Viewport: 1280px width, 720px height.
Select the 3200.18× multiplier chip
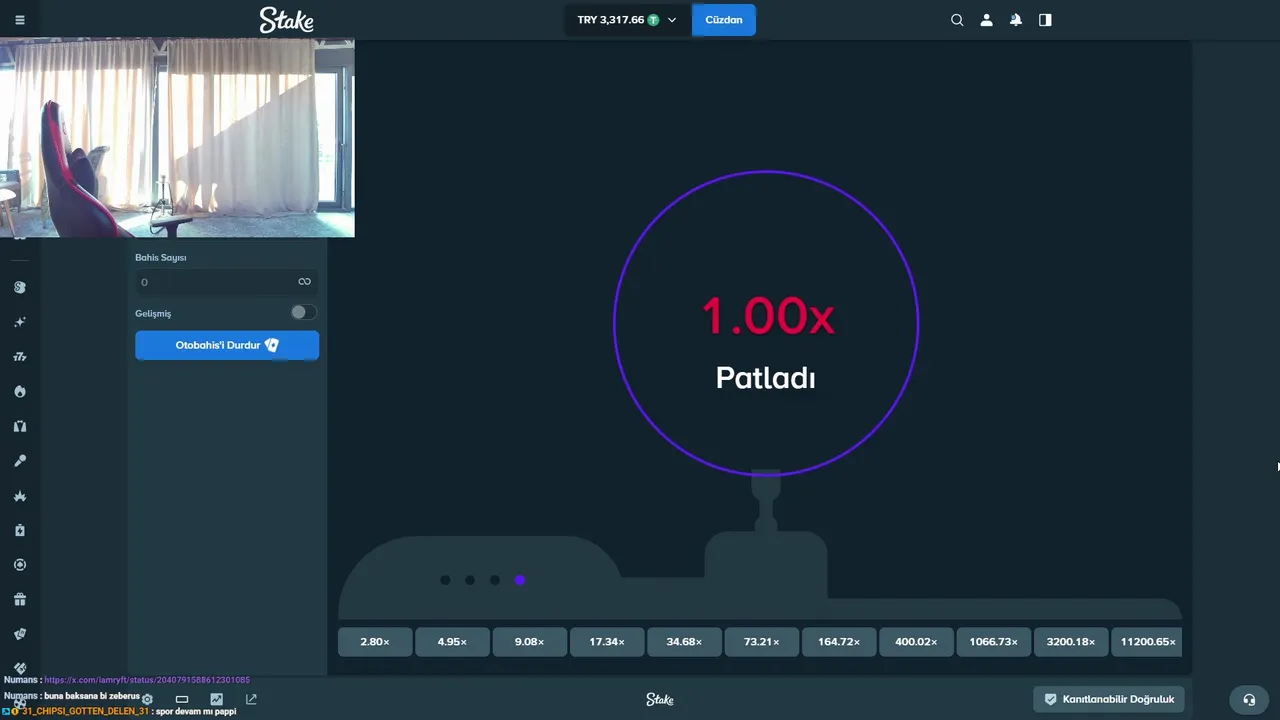[1071, 642]
